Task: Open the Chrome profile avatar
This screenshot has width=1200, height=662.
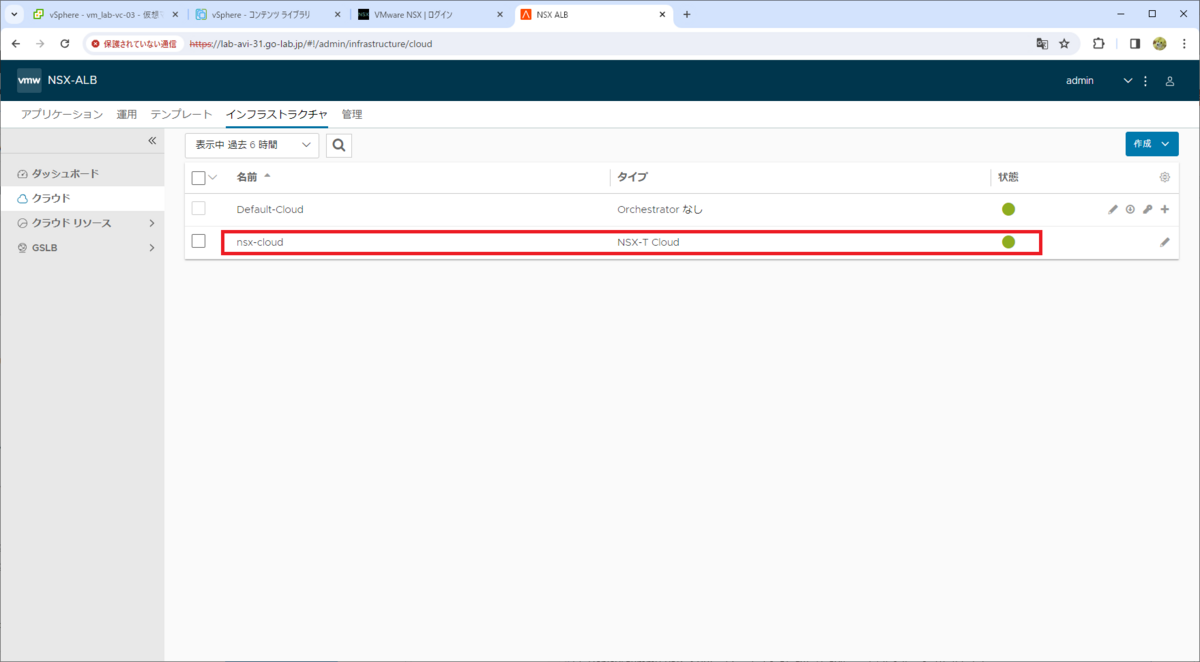Action: tap(1160, 44)
